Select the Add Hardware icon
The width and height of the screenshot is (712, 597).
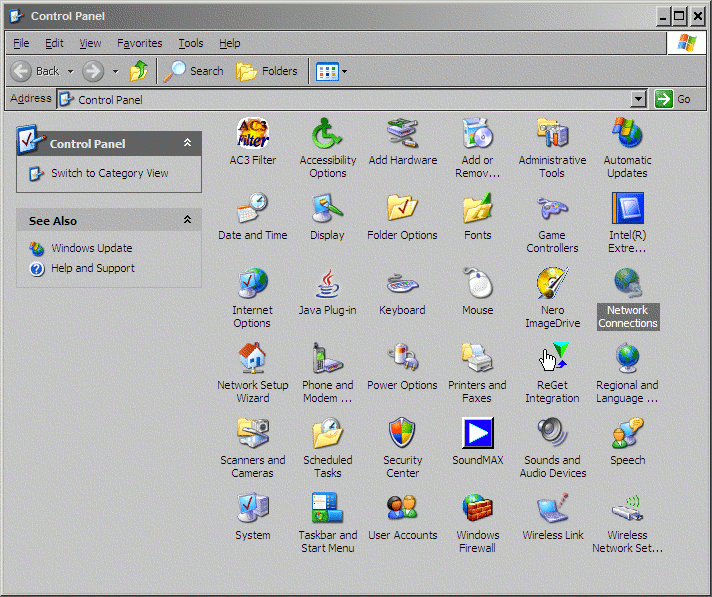point(402,133)
